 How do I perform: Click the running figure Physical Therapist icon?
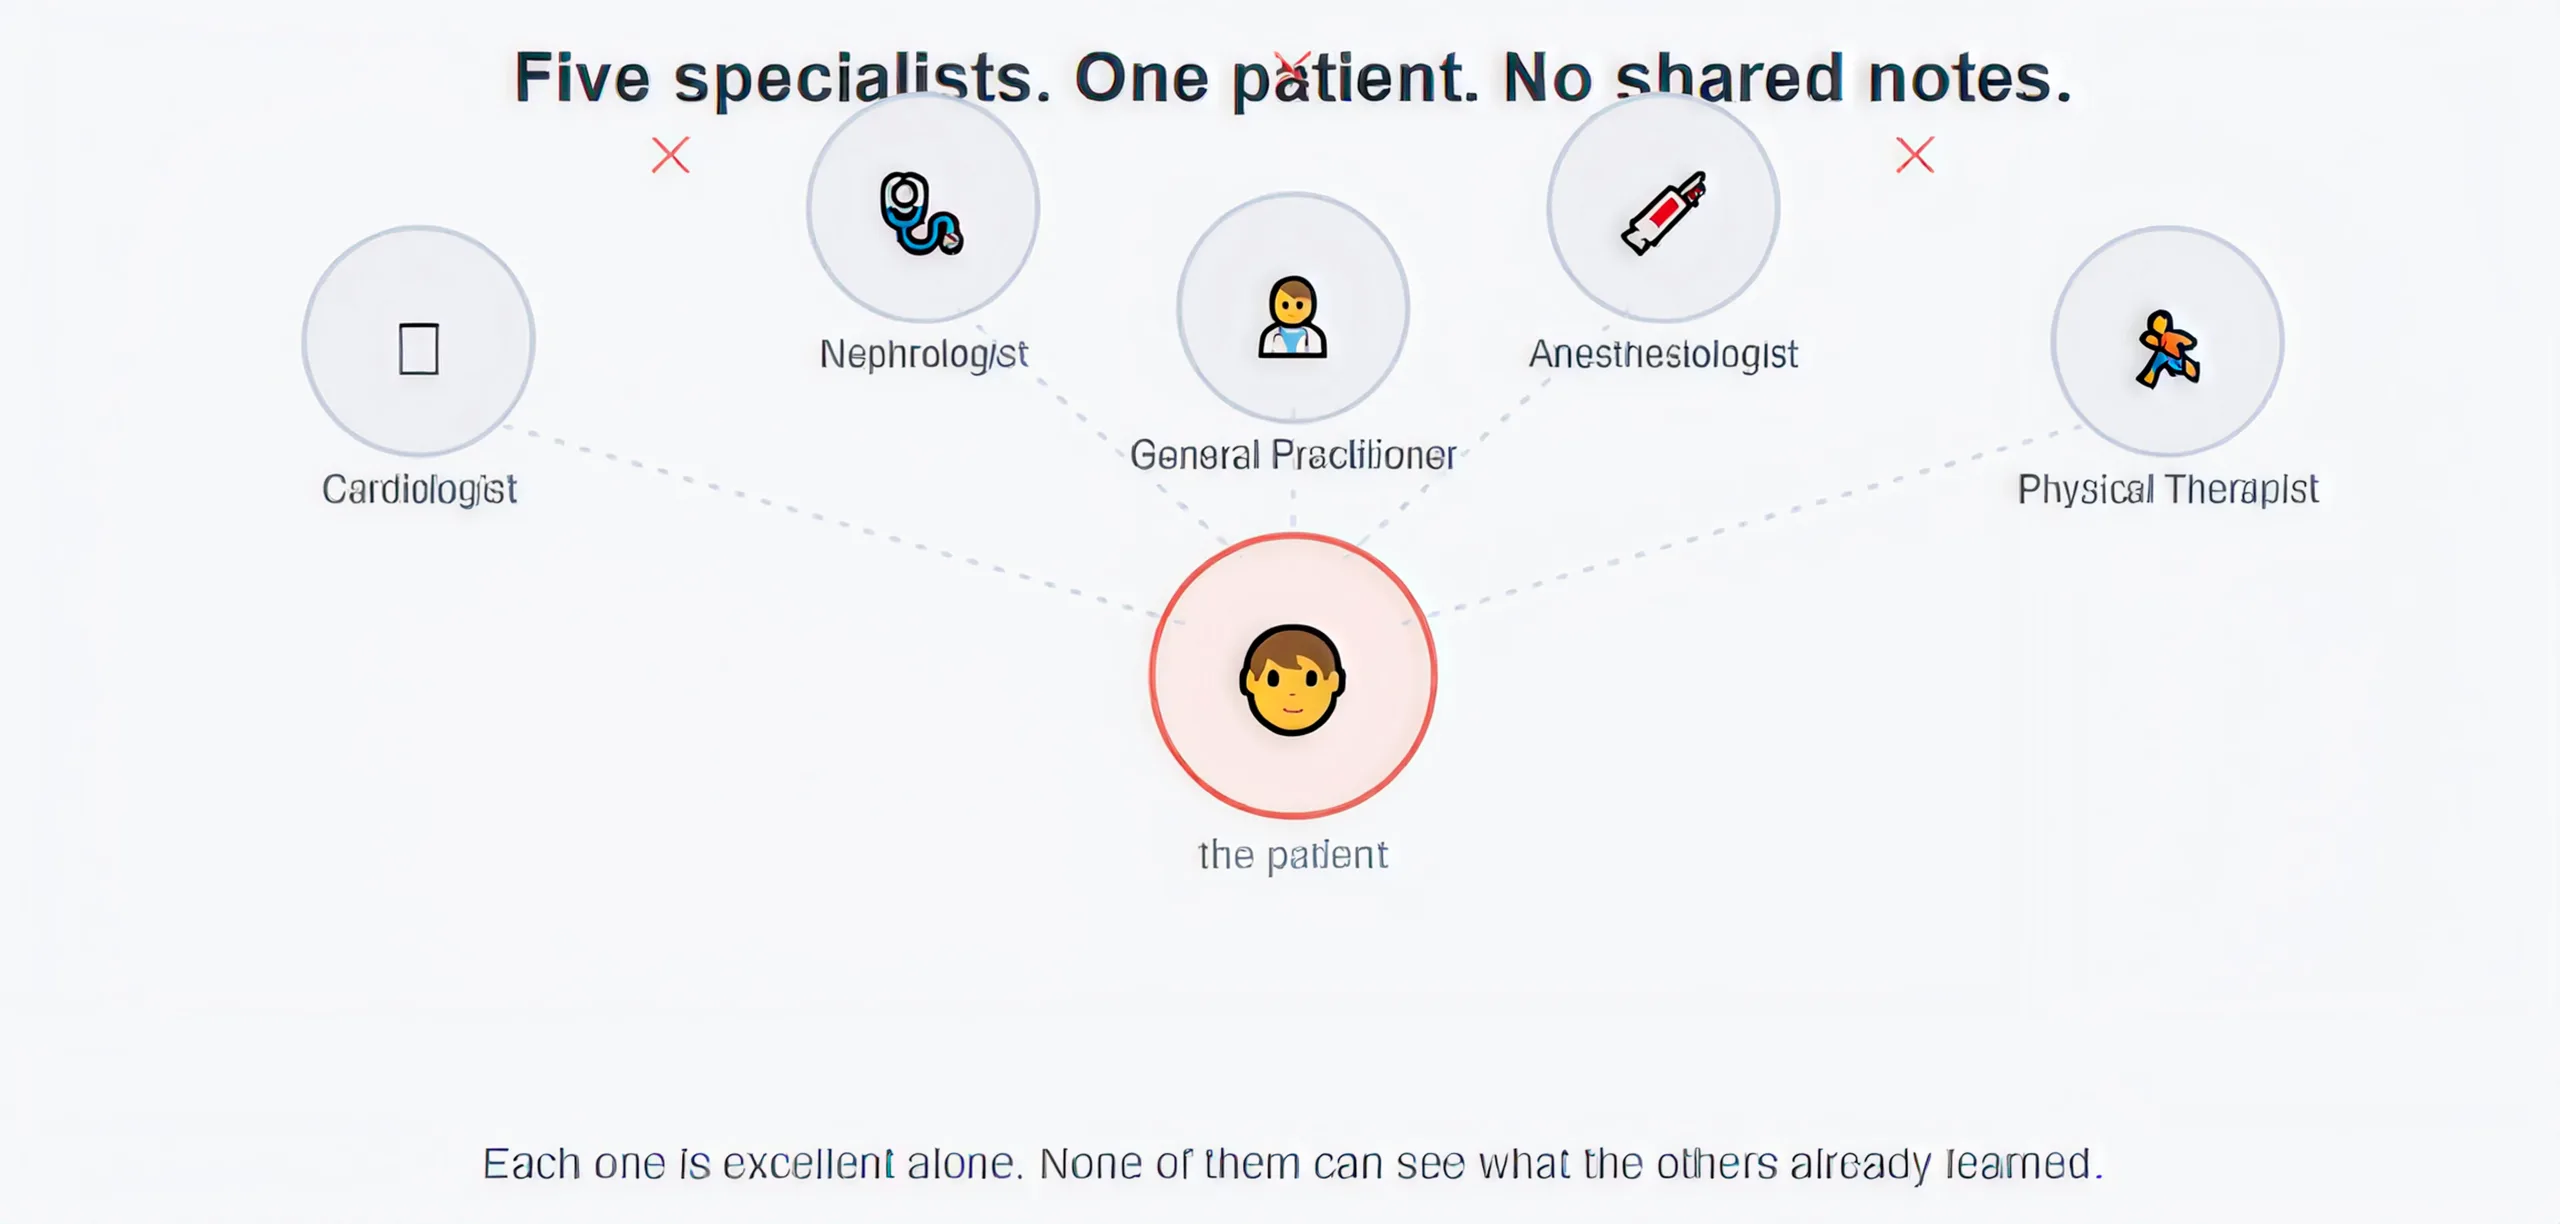click(2167, 349)
